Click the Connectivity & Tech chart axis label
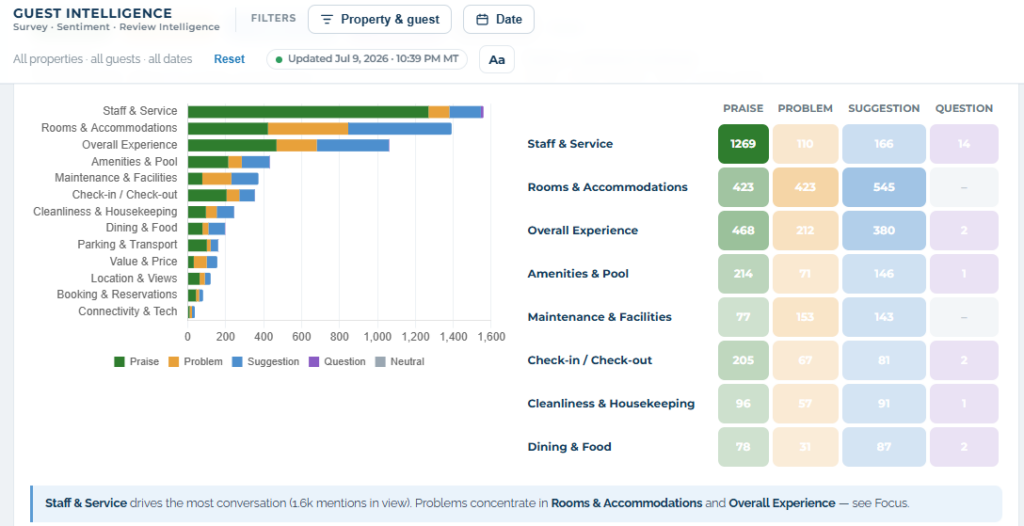The image size is (1024, 526). [x=127, y=312]
